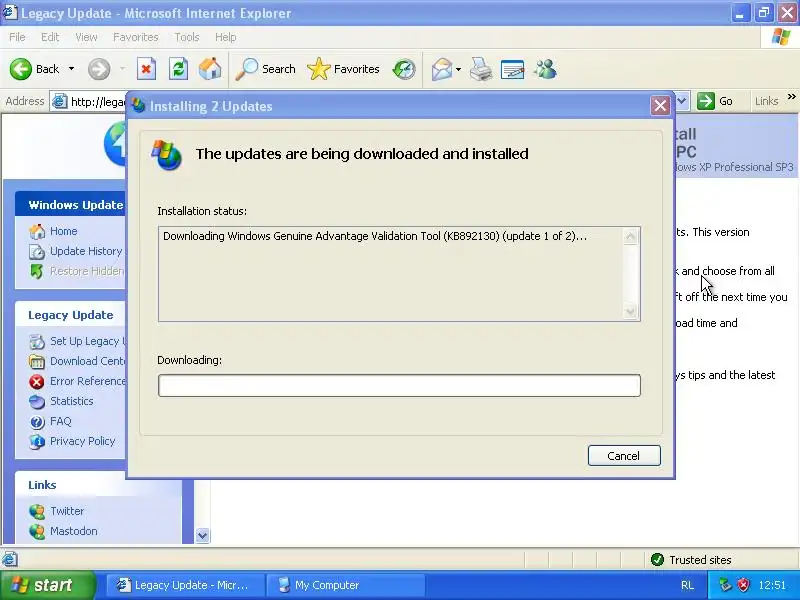The image size is (800, 600).
Task: Click the Refresh icon in toolbar
Action: [178, 69]
